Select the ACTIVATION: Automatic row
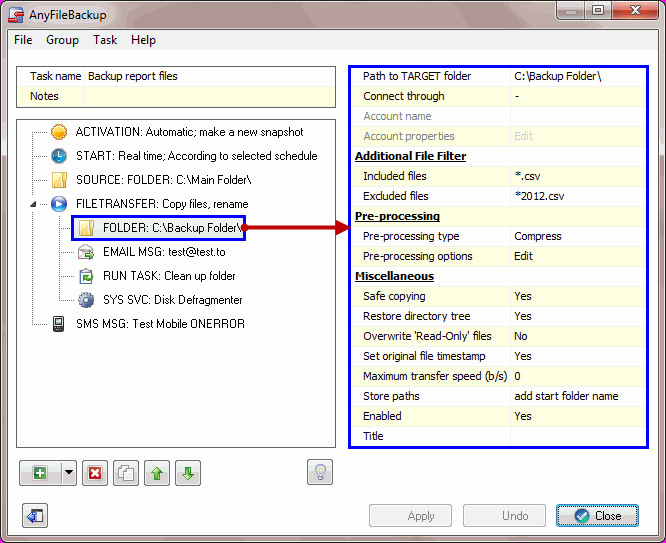Screen dimensions: 666x543 pos(189,132)
